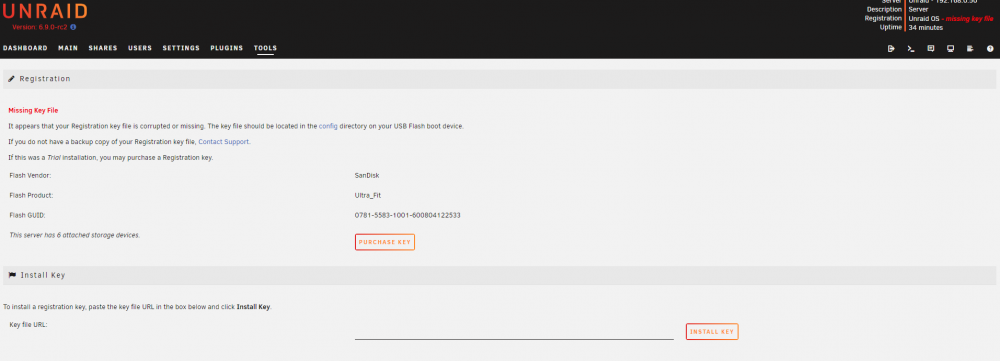Screen dimensions: 1000x361
Task: Click the SanDisk flash vendor value
Action: click(x=367, y=175)
